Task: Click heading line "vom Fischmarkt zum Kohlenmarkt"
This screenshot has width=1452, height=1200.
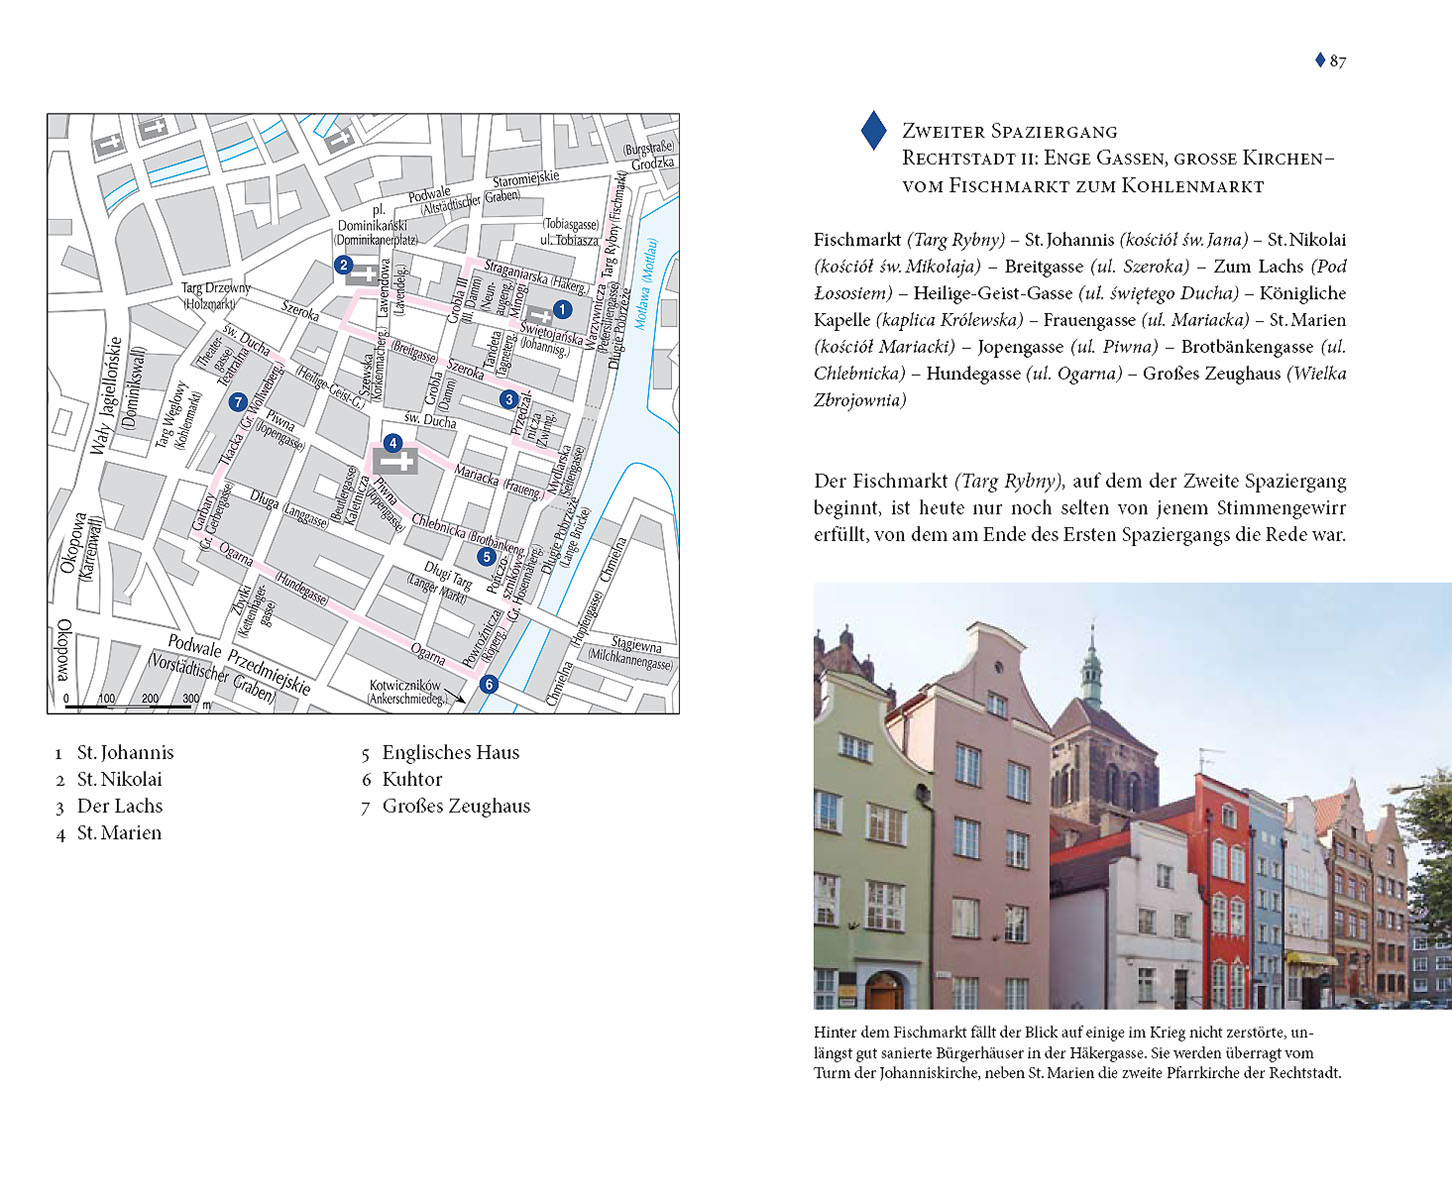Action: [x=1083, y=186]
